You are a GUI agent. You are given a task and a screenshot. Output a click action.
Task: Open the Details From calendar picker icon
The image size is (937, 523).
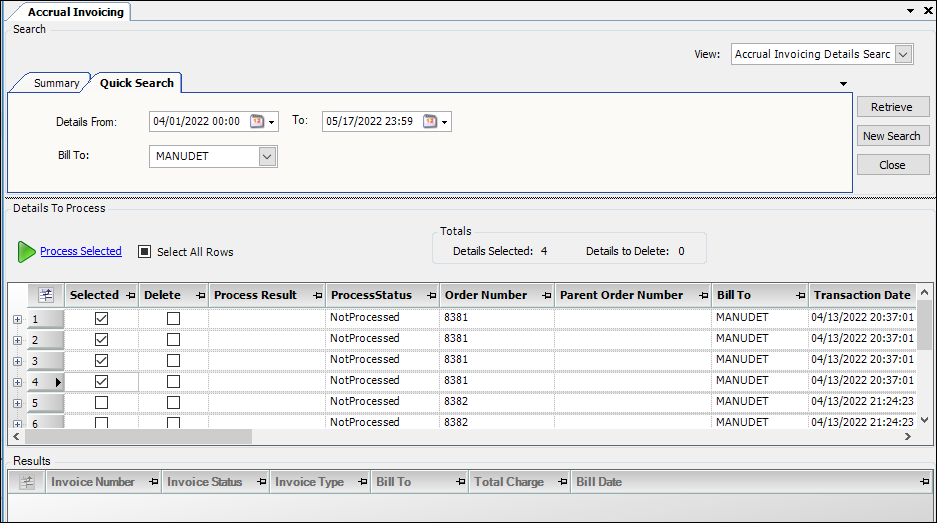coord(257,121)
